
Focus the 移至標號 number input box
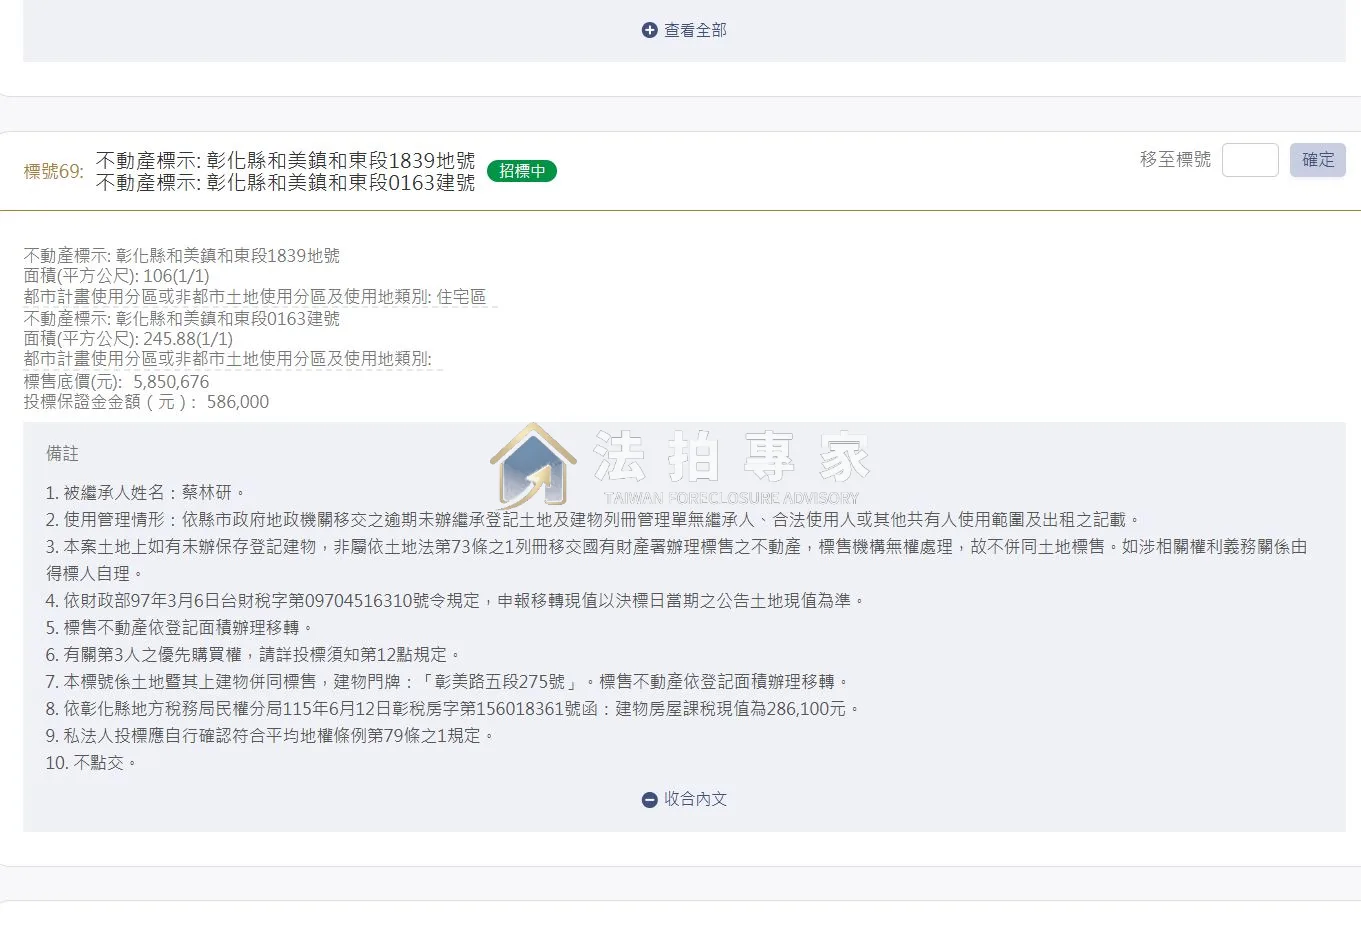(1250, 160)
